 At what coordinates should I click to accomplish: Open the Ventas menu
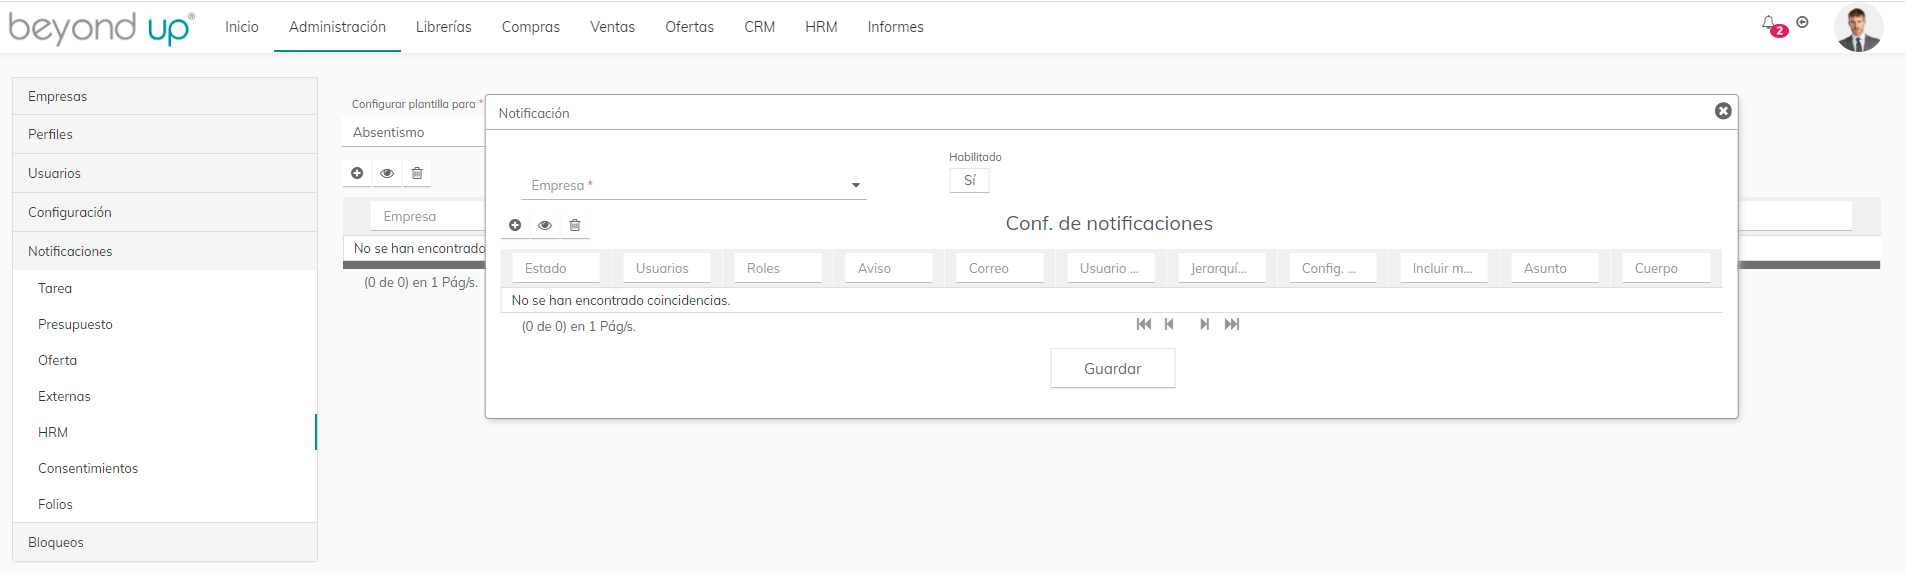[x=612, y=27]
